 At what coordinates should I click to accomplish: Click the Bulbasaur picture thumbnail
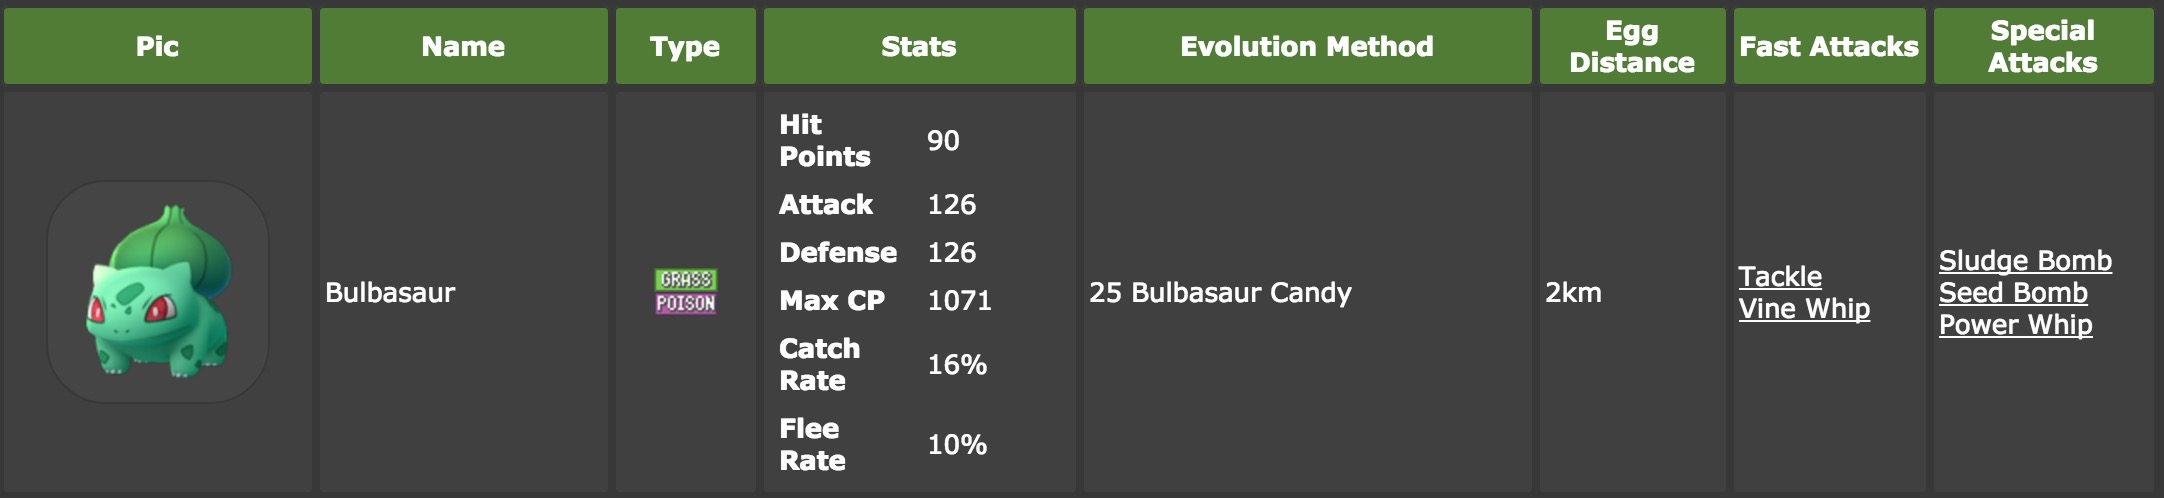tap(158, 292)
